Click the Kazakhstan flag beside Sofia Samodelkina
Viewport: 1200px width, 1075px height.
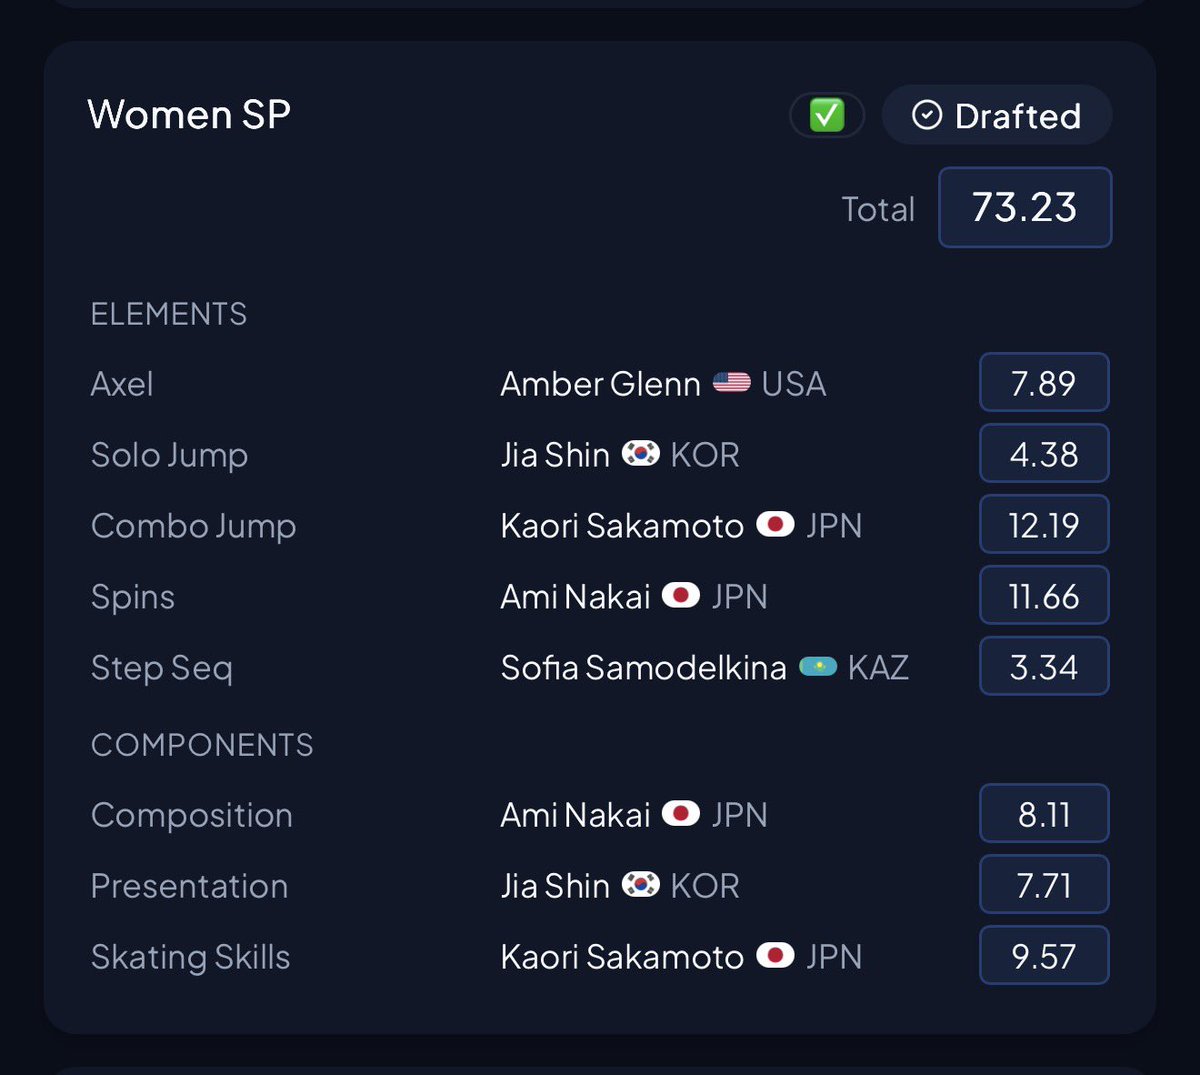point(818,667)
